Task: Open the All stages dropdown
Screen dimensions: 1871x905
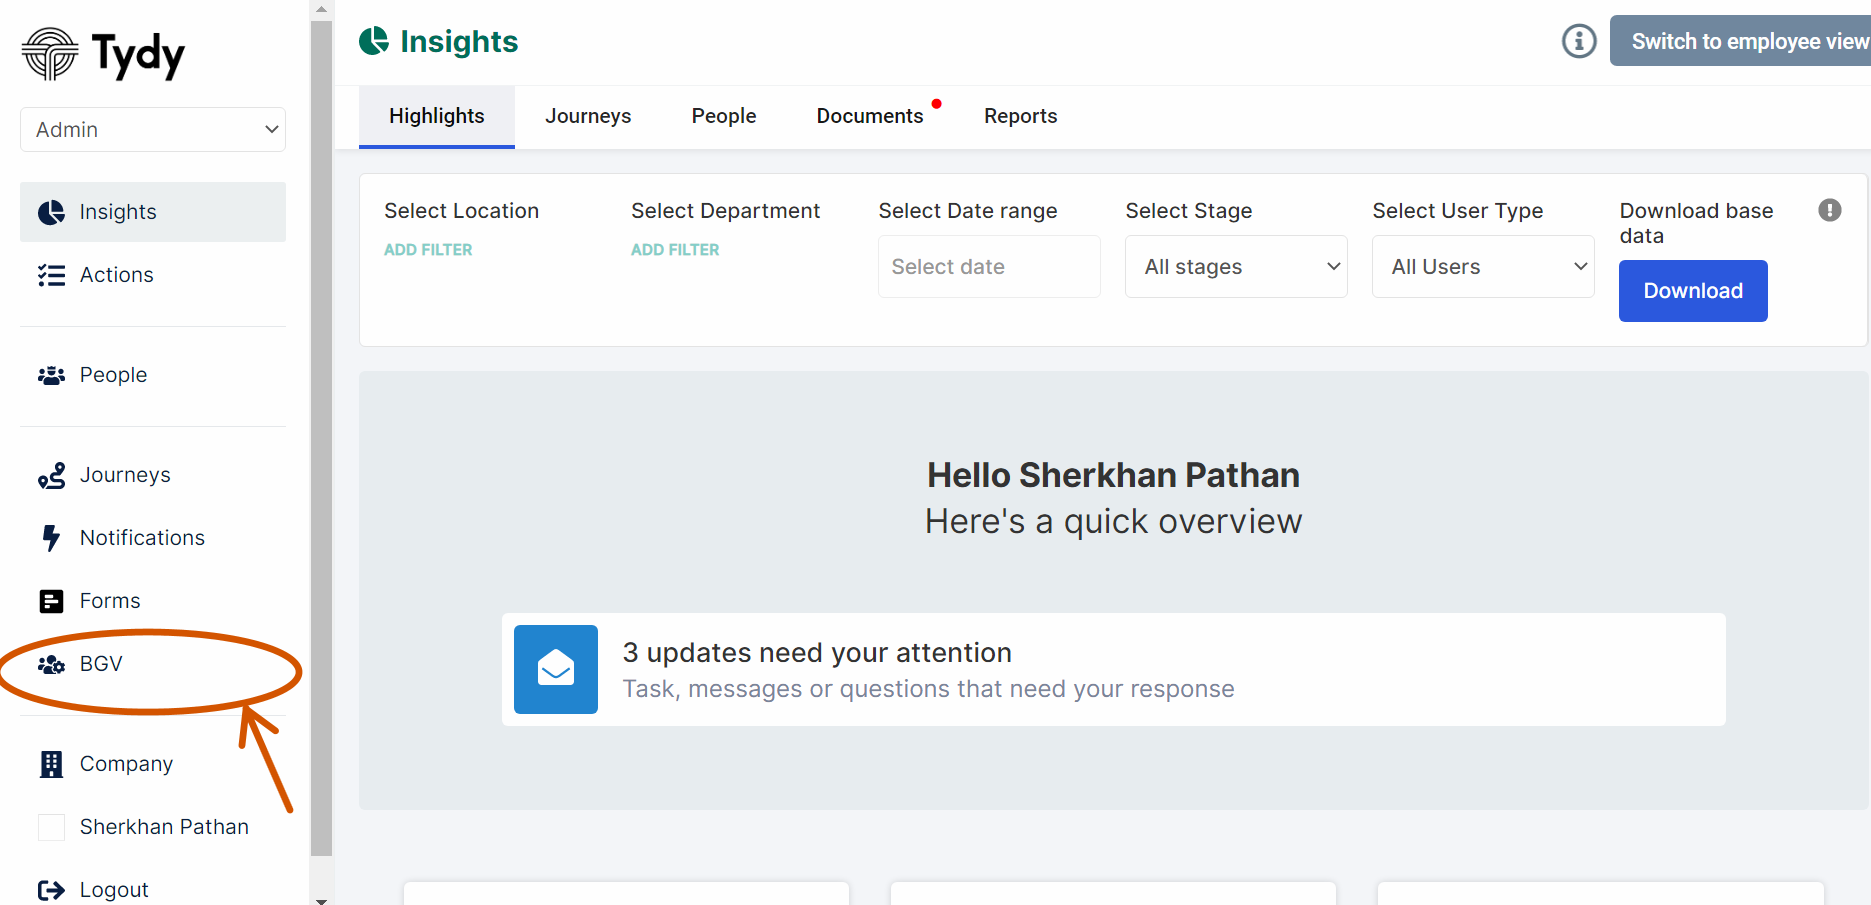Action: 1236,267
